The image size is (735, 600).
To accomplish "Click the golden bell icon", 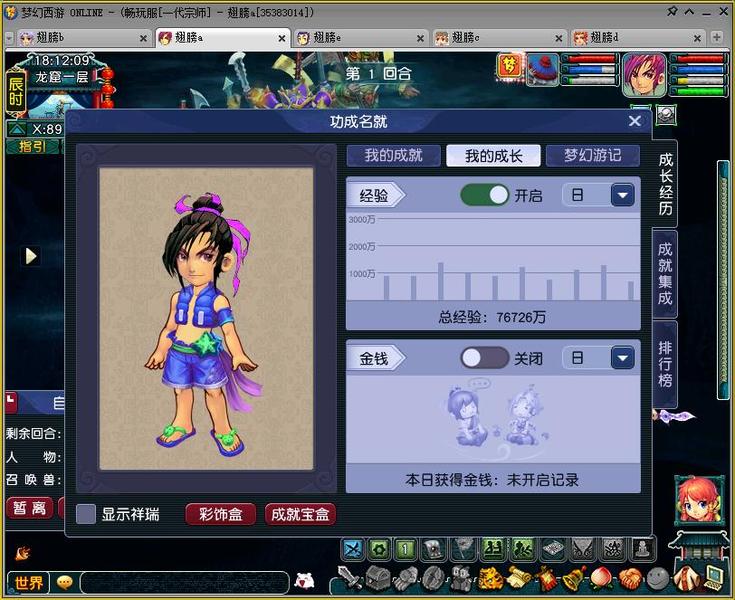I will tap(574, 579).
